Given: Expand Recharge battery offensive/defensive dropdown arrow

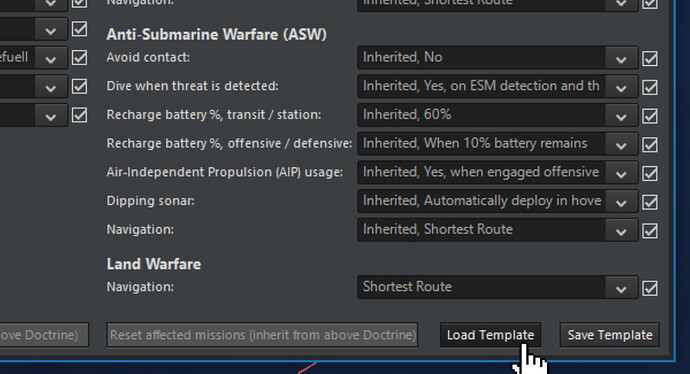Looking at the screenshot, I should click(621, 144).
